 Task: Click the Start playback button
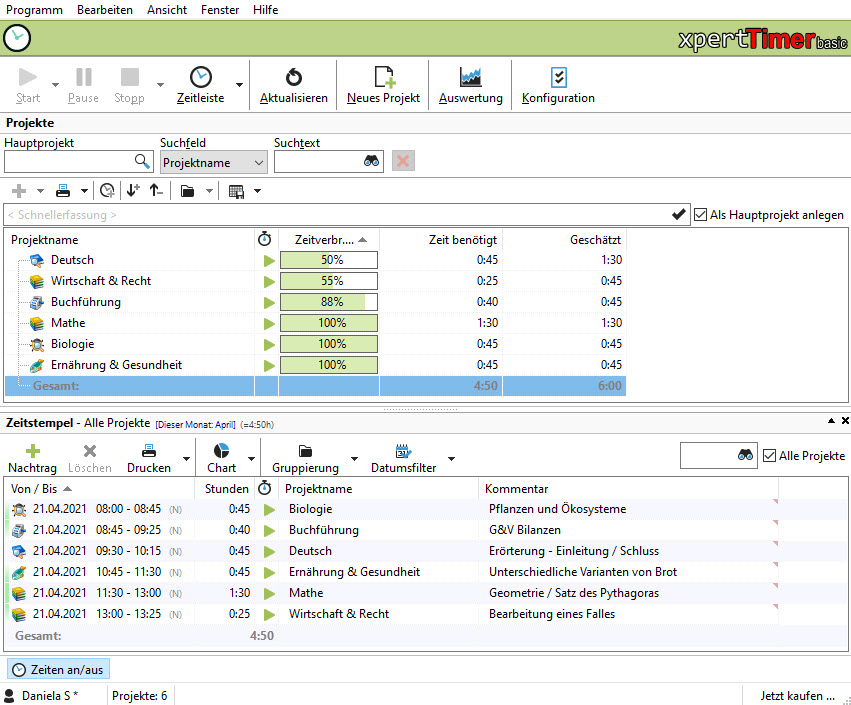[x=28, y=85]
